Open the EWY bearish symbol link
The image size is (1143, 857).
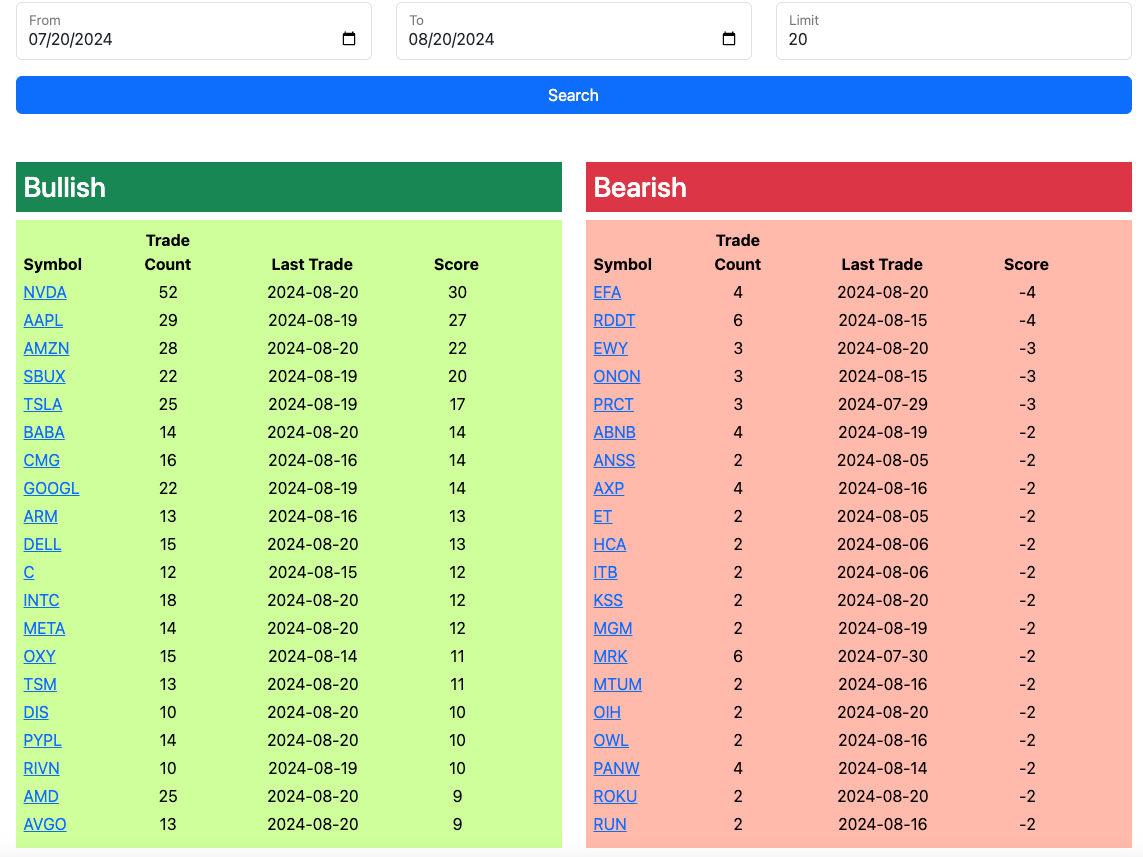point(611,348)
